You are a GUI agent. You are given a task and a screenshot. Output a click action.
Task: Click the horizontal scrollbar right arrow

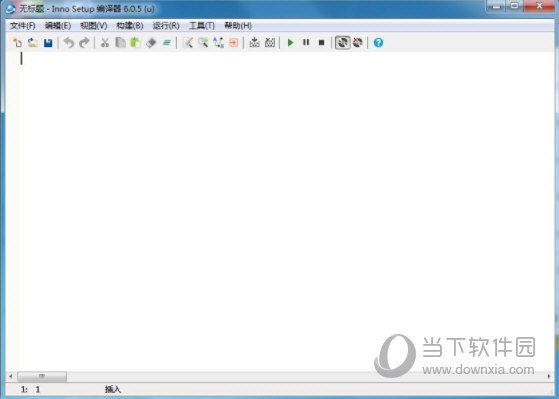549,376
